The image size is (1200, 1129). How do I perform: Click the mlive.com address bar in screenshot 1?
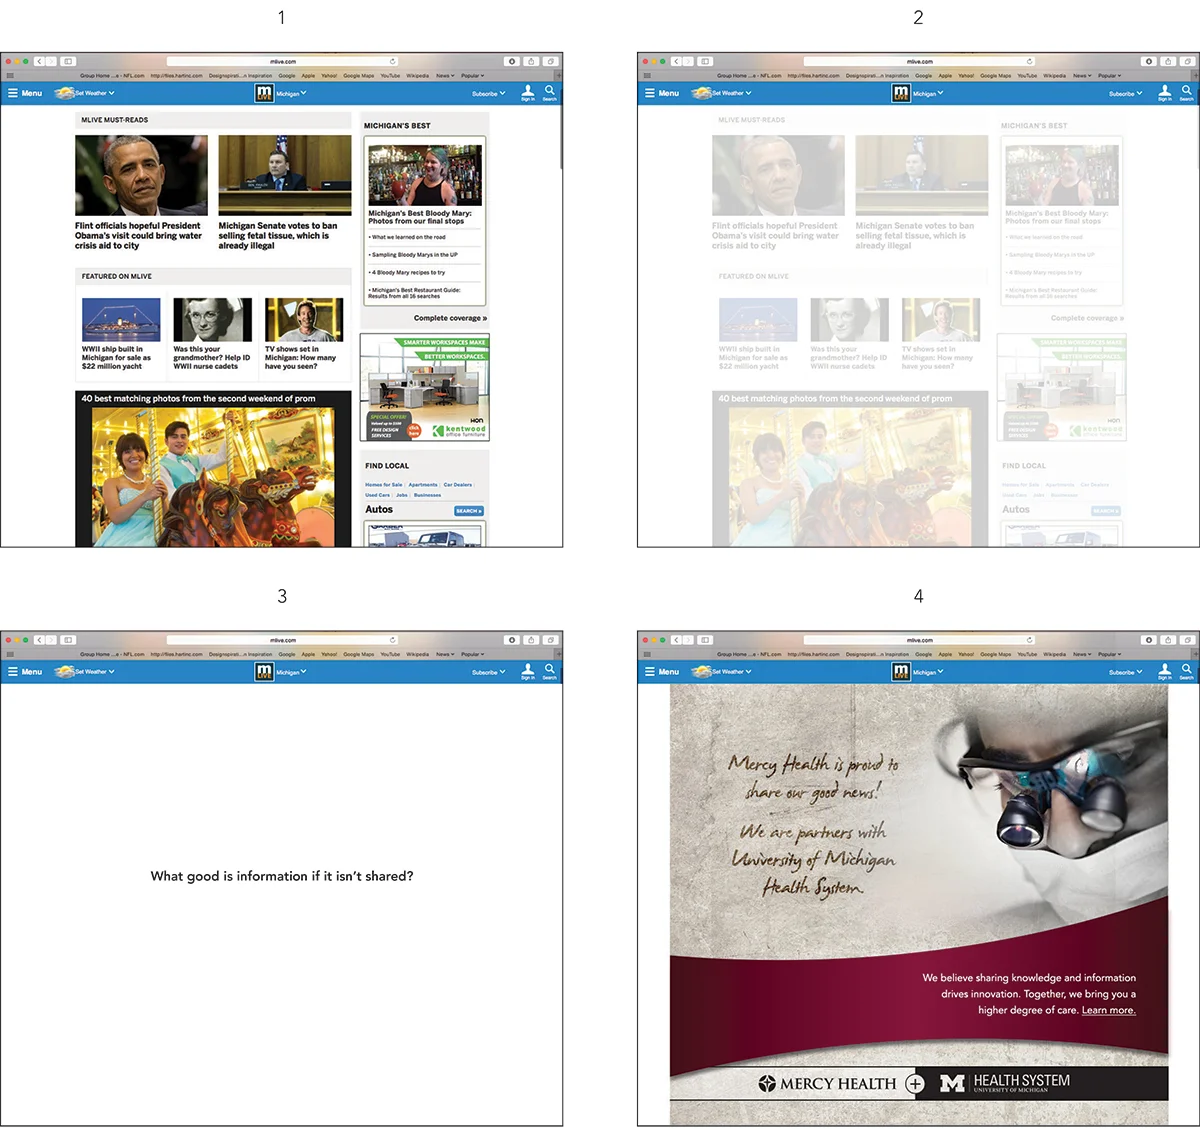coord(283,61)
